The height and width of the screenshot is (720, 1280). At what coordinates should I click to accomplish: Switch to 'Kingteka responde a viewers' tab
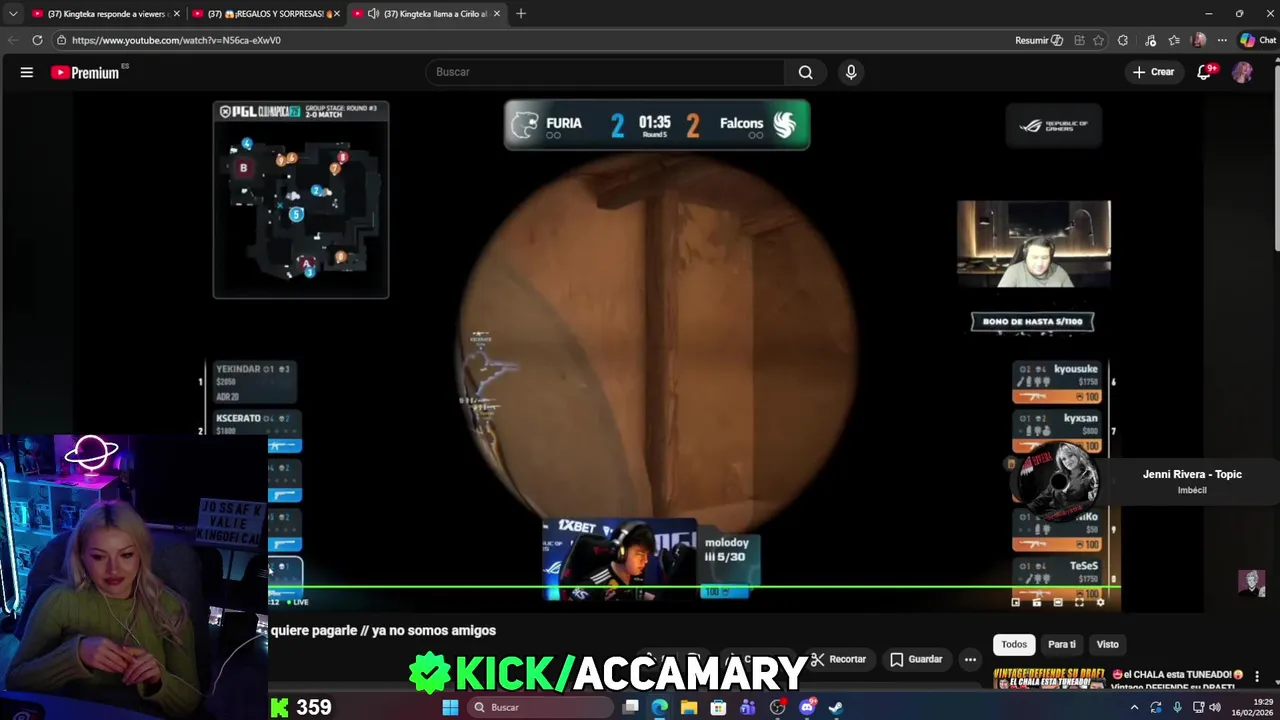click(105, 14)
